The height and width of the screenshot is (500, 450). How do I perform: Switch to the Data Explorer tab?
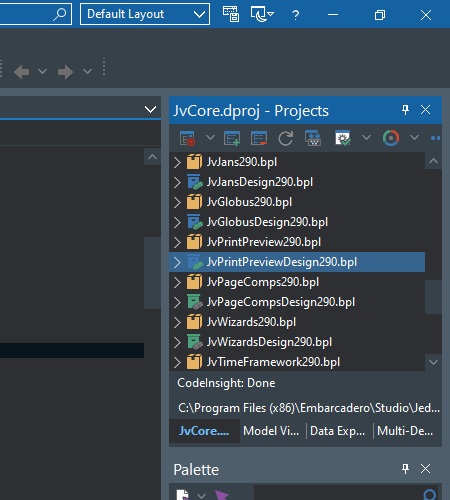[337, 431]
